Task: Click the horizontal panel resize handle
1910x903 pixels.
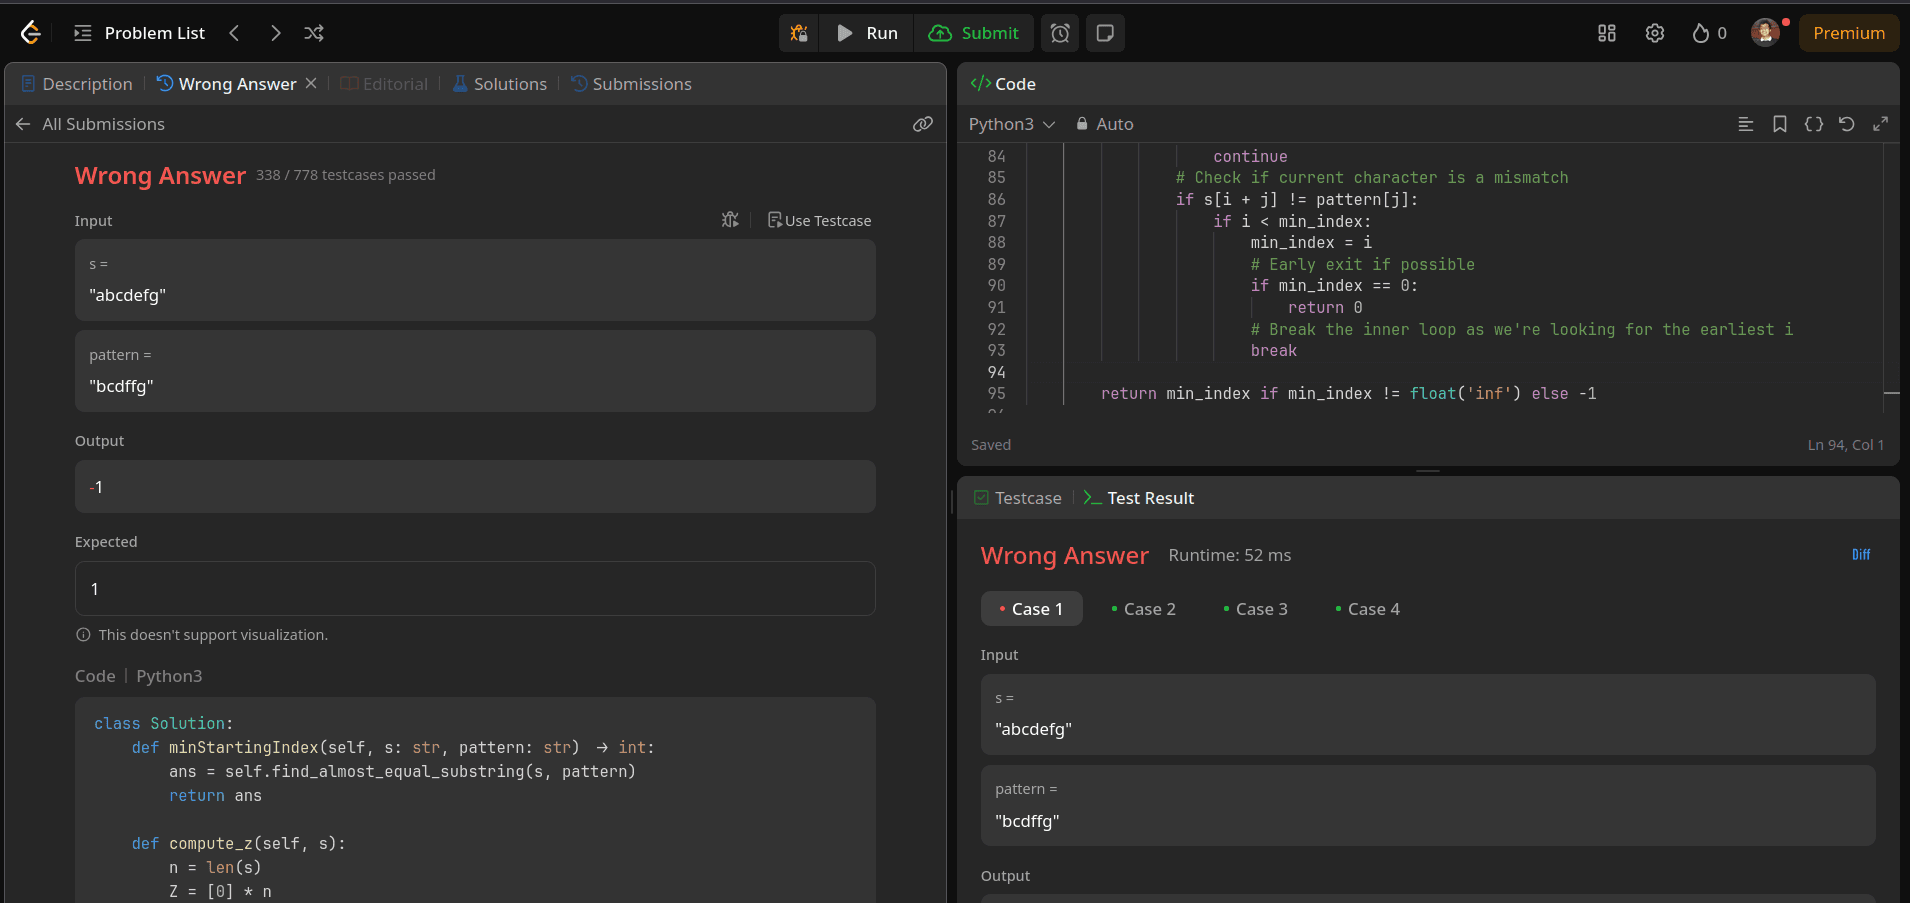Action: (x=1428, y=471)
